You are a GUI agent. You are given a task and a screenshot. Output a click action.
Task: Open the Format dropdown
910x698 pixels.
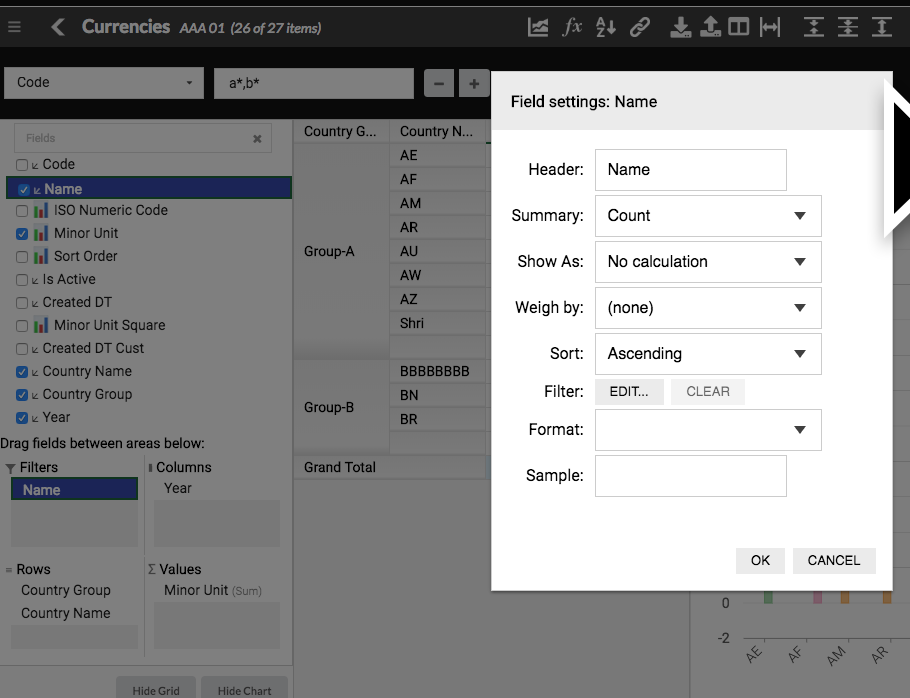[x=708, y=430]
